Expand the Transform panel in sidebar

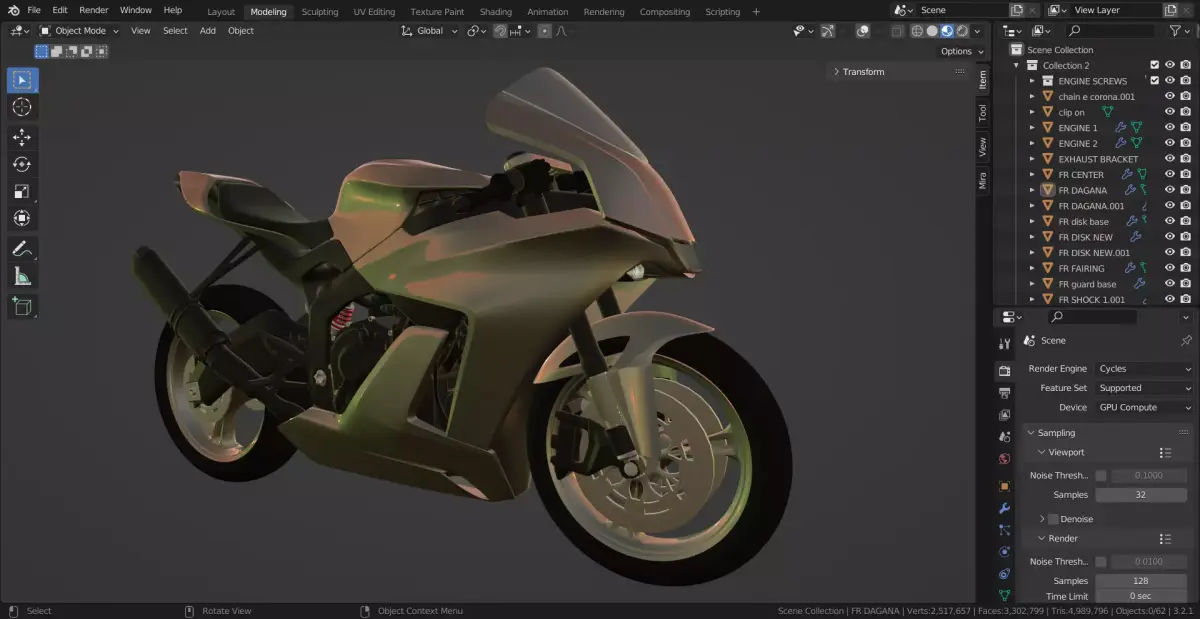tap(836, 72)
